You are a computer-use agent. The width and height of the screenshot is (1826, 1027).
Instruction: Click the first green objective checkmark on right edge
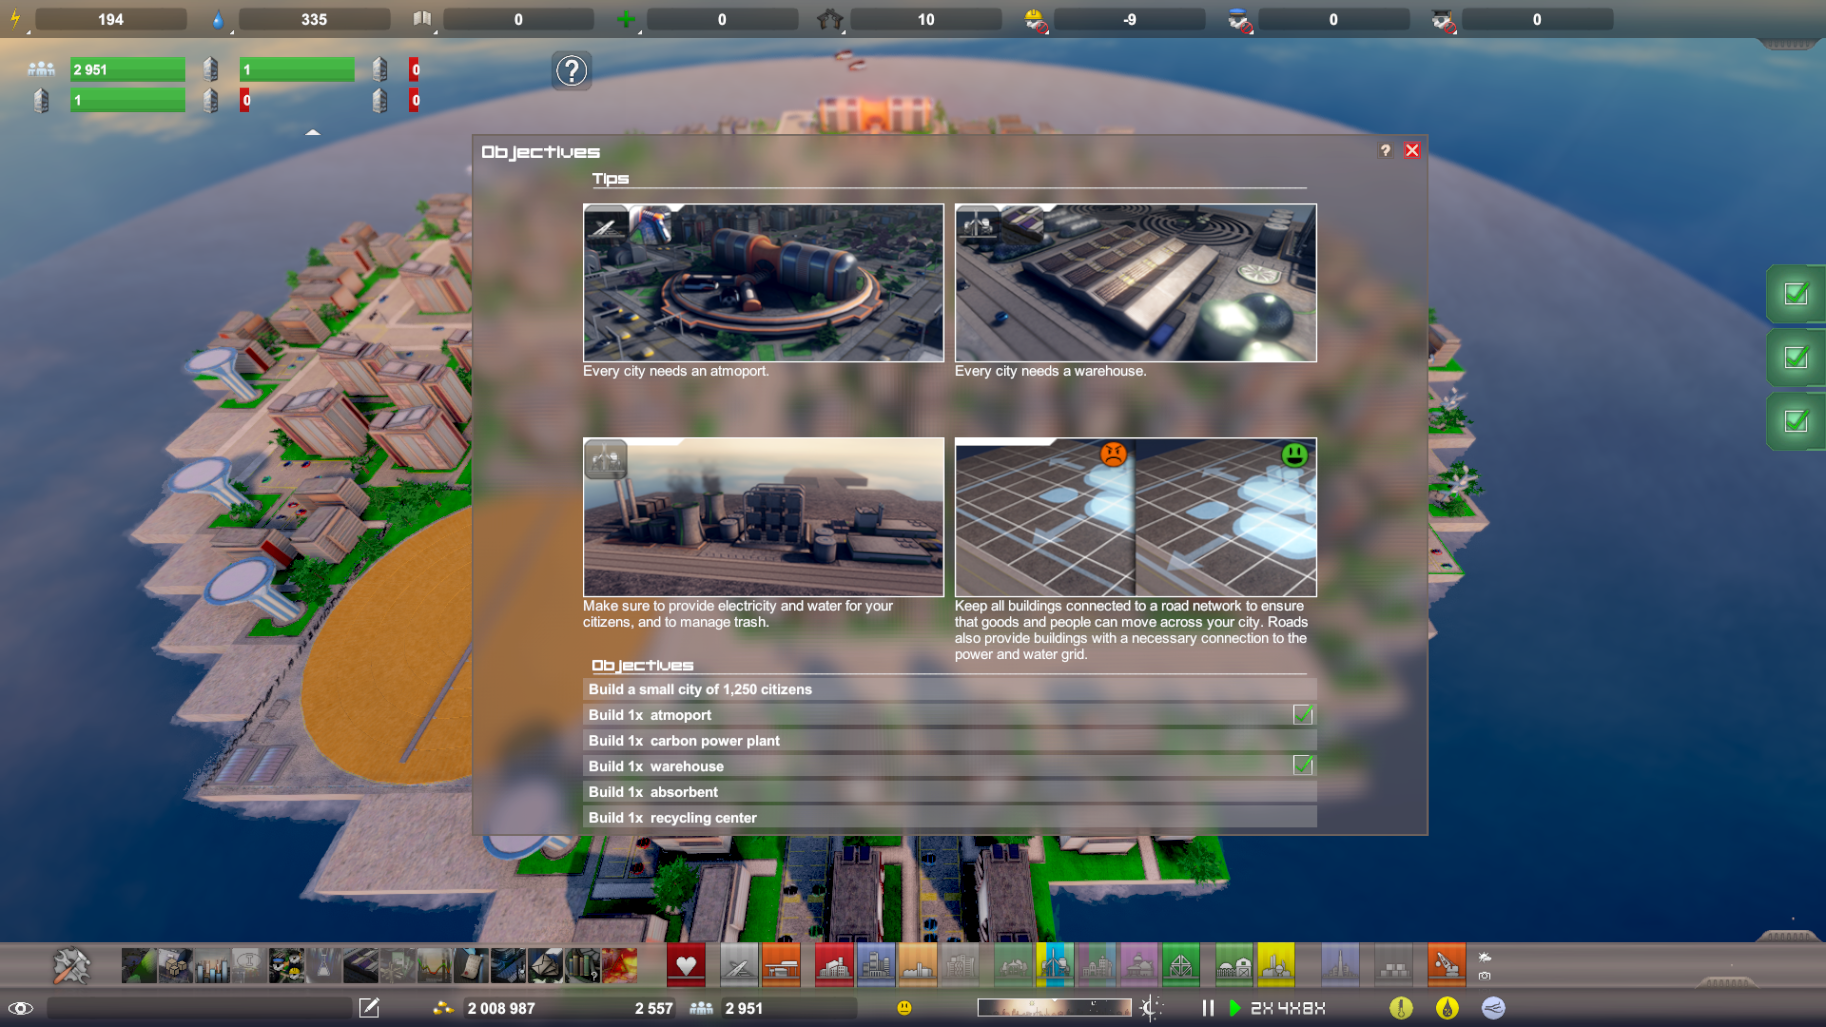tap(1796, 294)
